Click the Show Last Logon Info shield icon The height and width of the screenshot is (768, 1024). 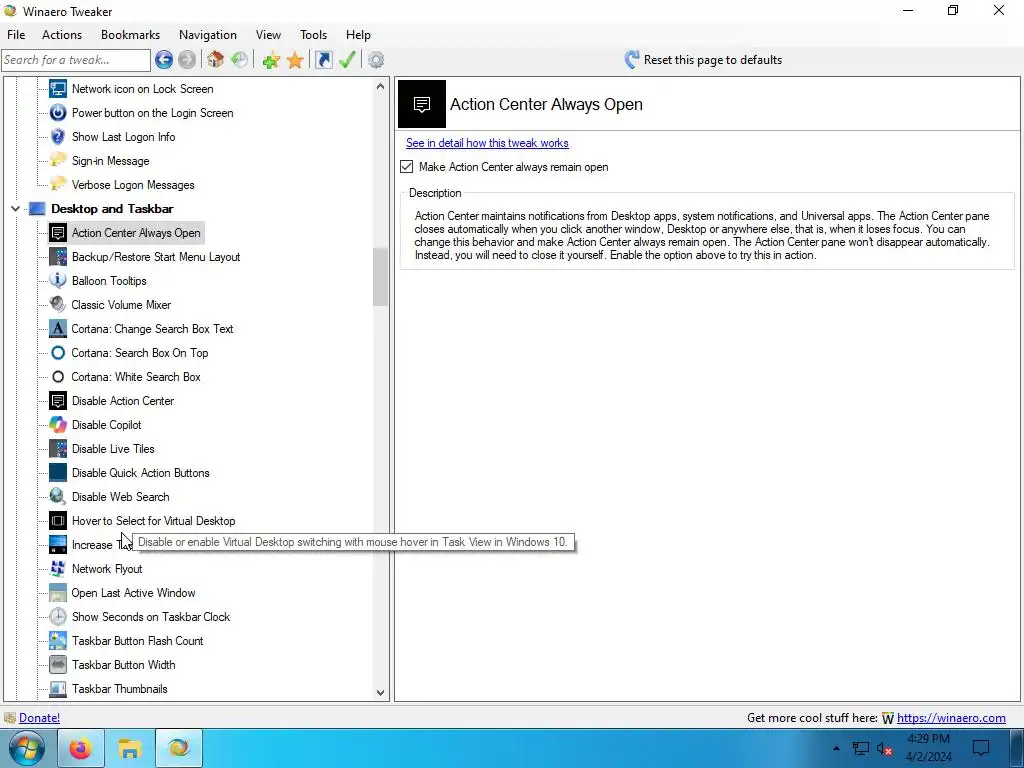click(x=58, y=136)
